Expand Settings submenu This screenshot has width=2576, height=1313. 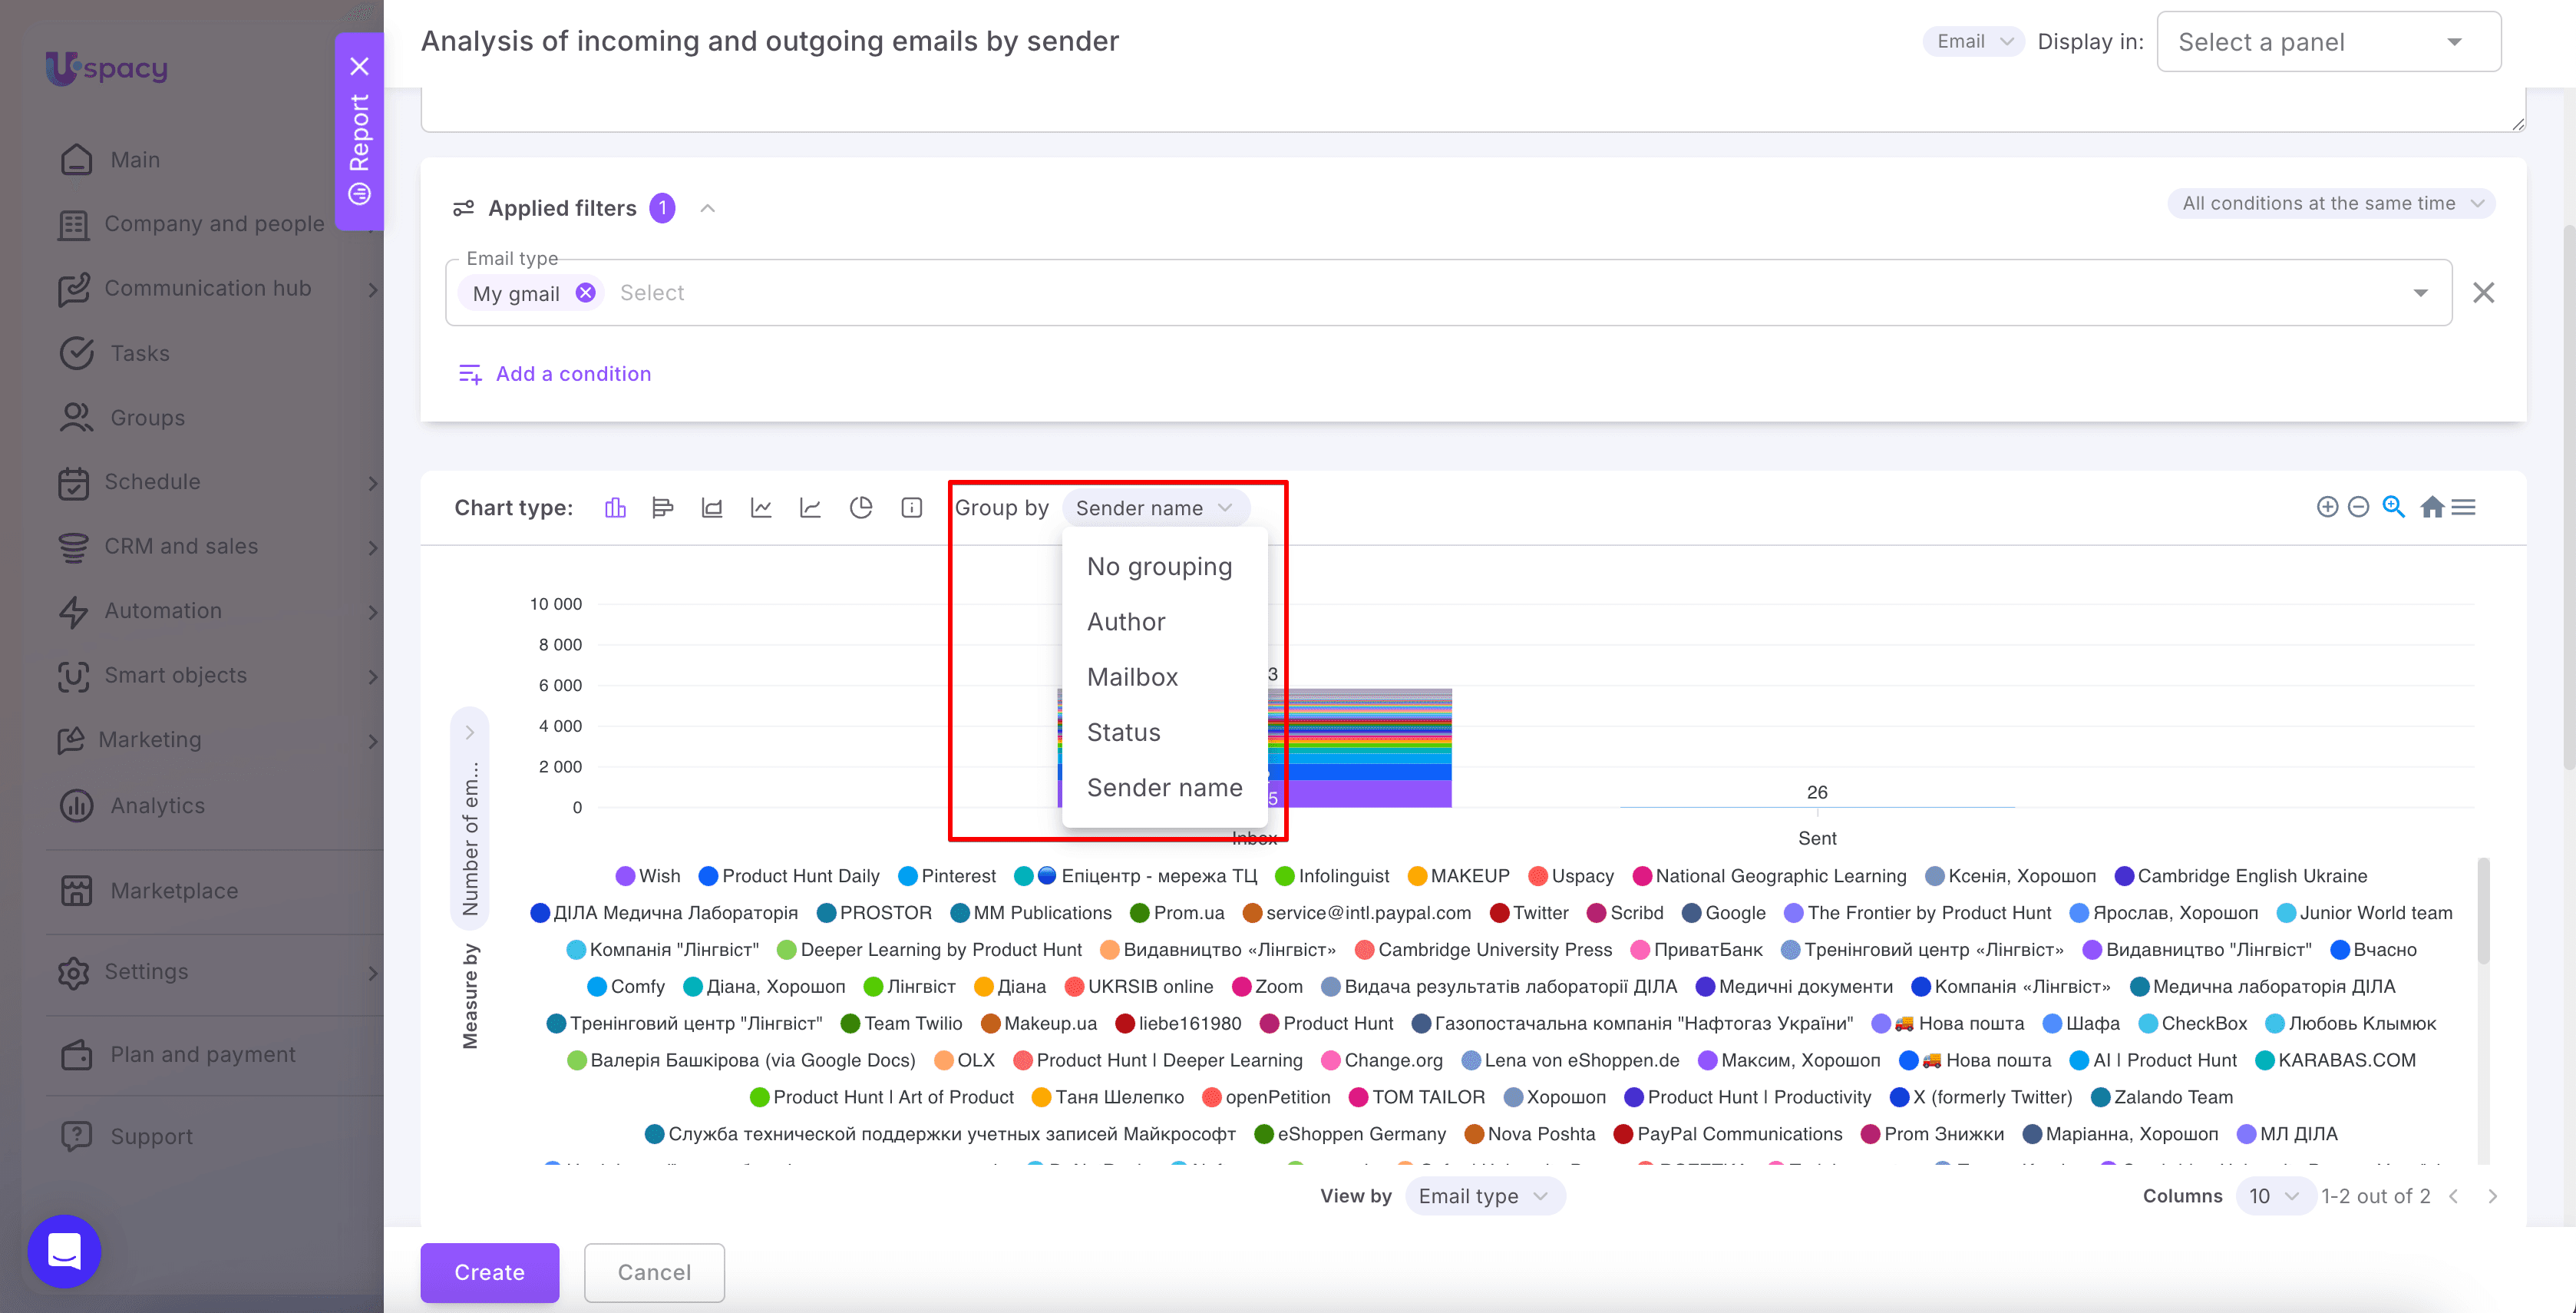[x=372, y=973]
